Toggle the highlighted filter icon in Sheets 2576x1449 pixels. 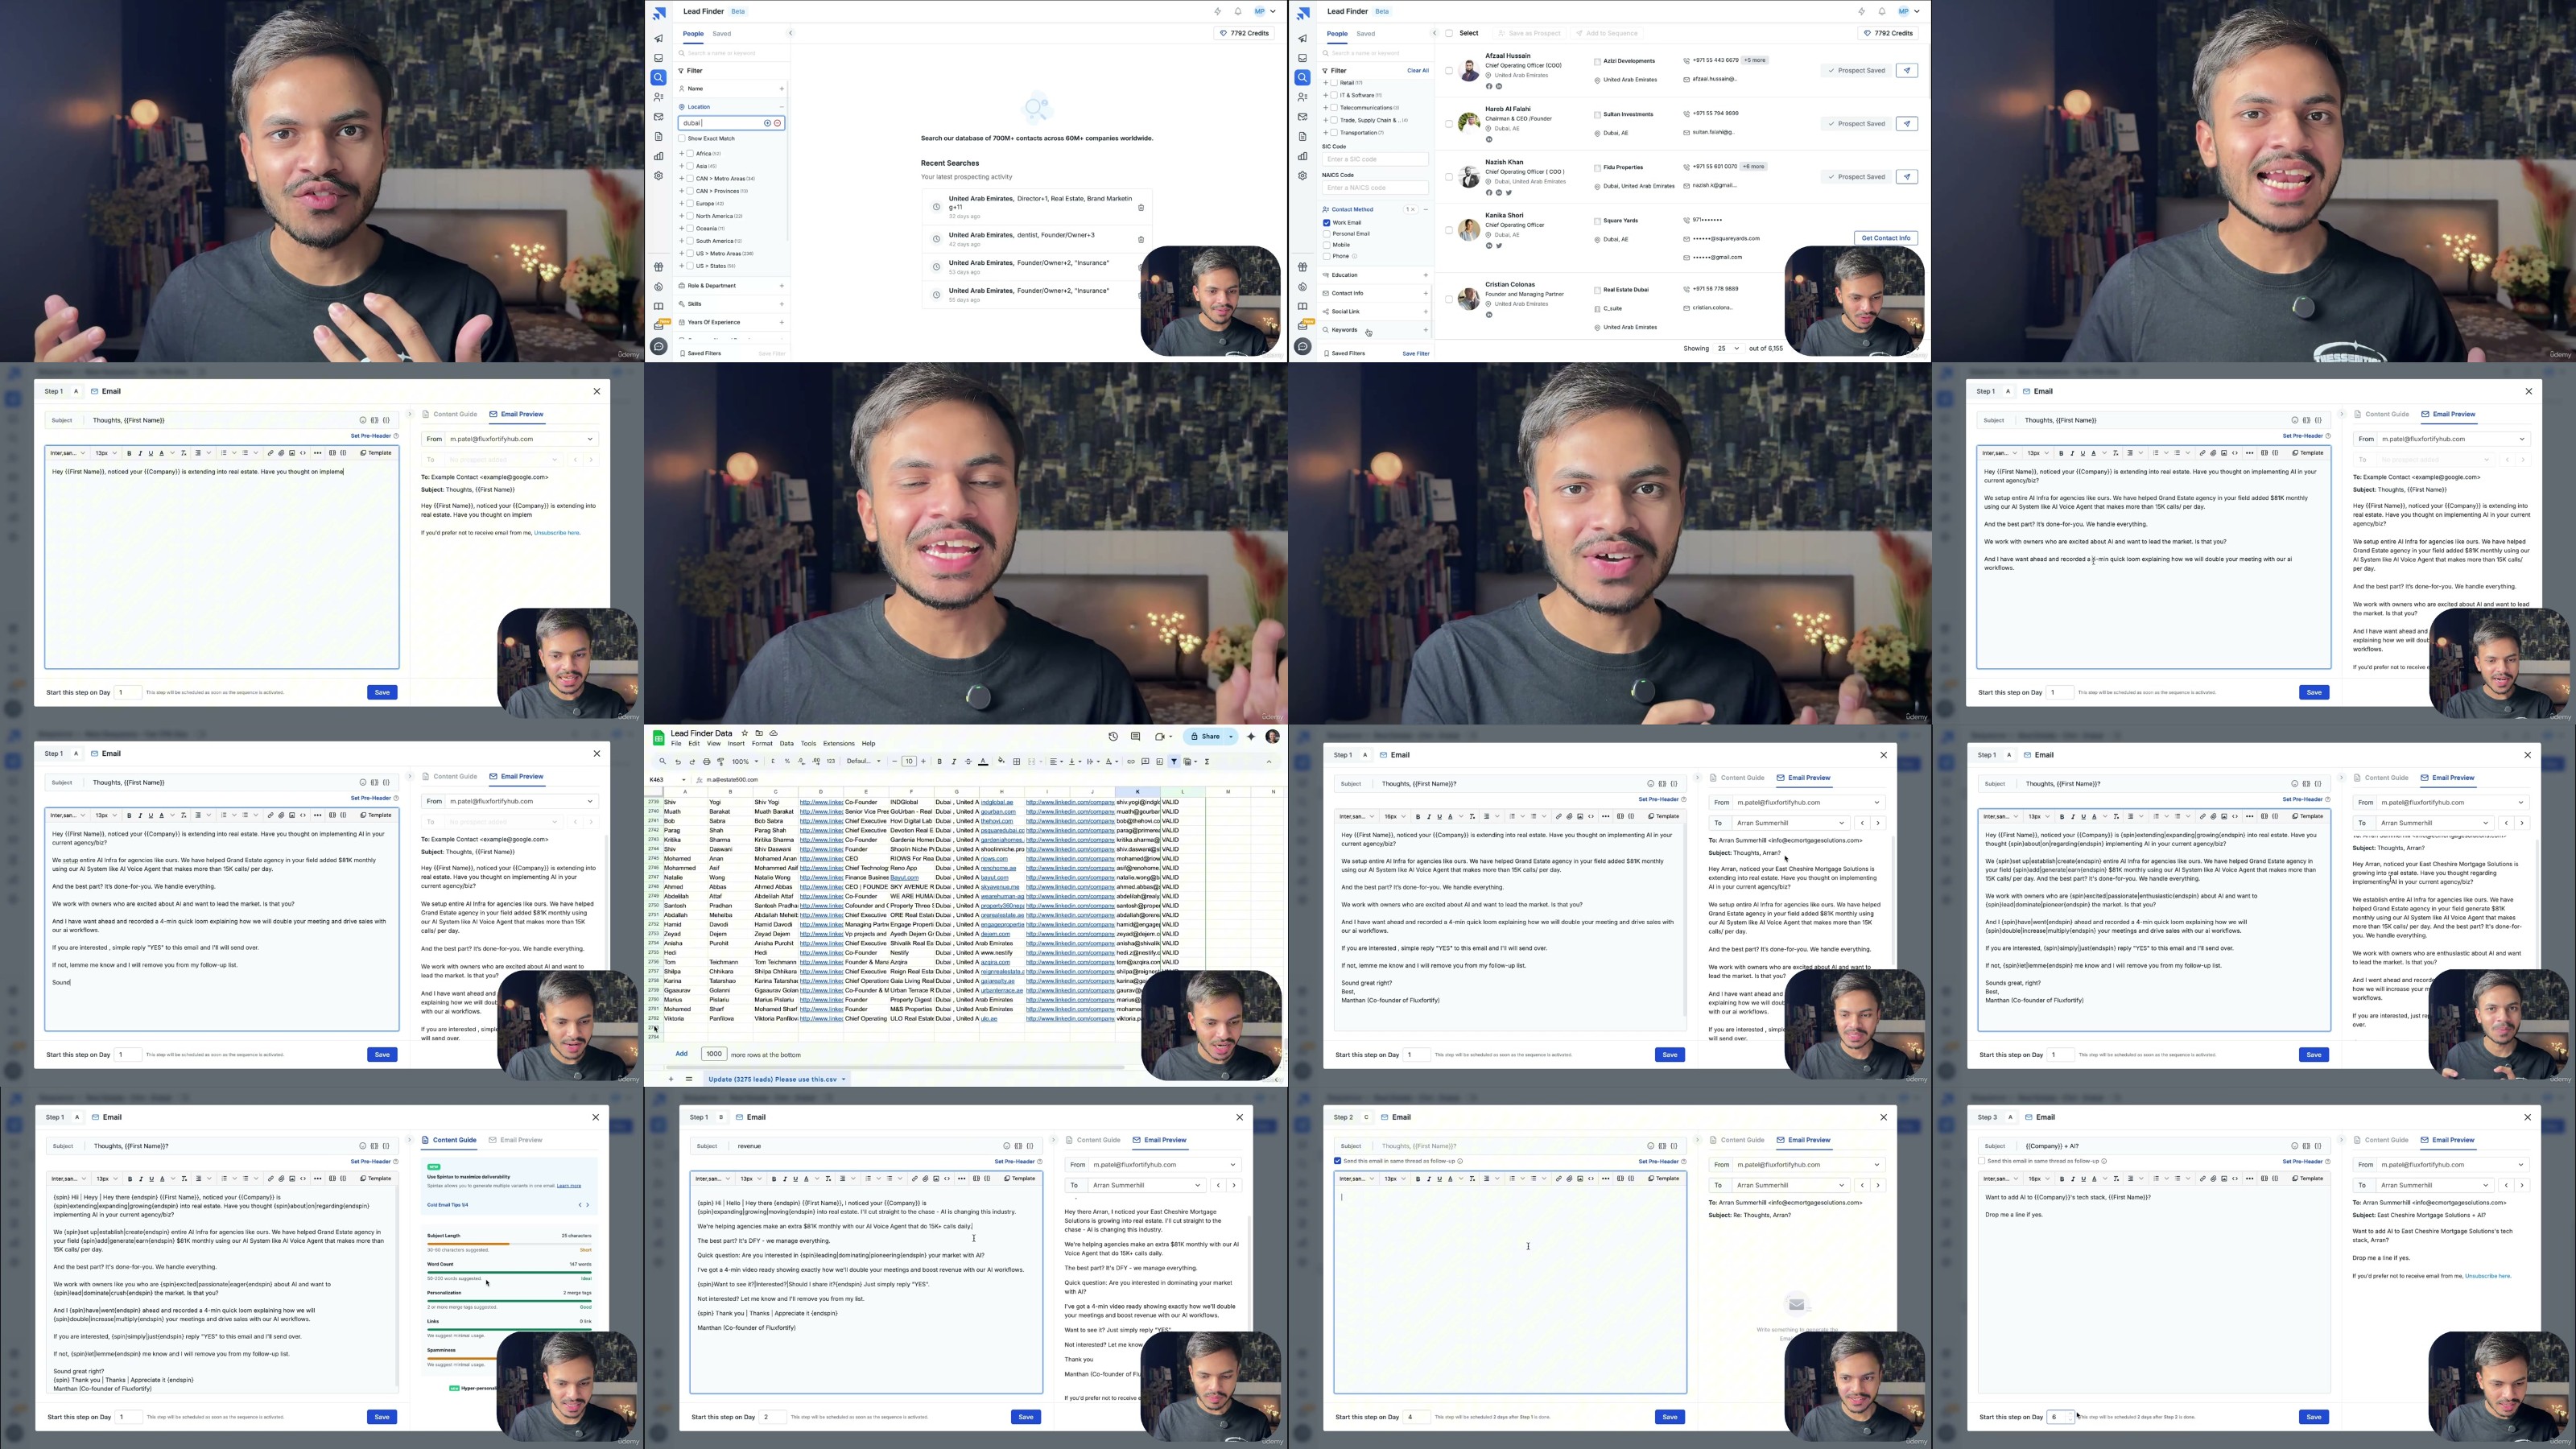(1174, 762)
